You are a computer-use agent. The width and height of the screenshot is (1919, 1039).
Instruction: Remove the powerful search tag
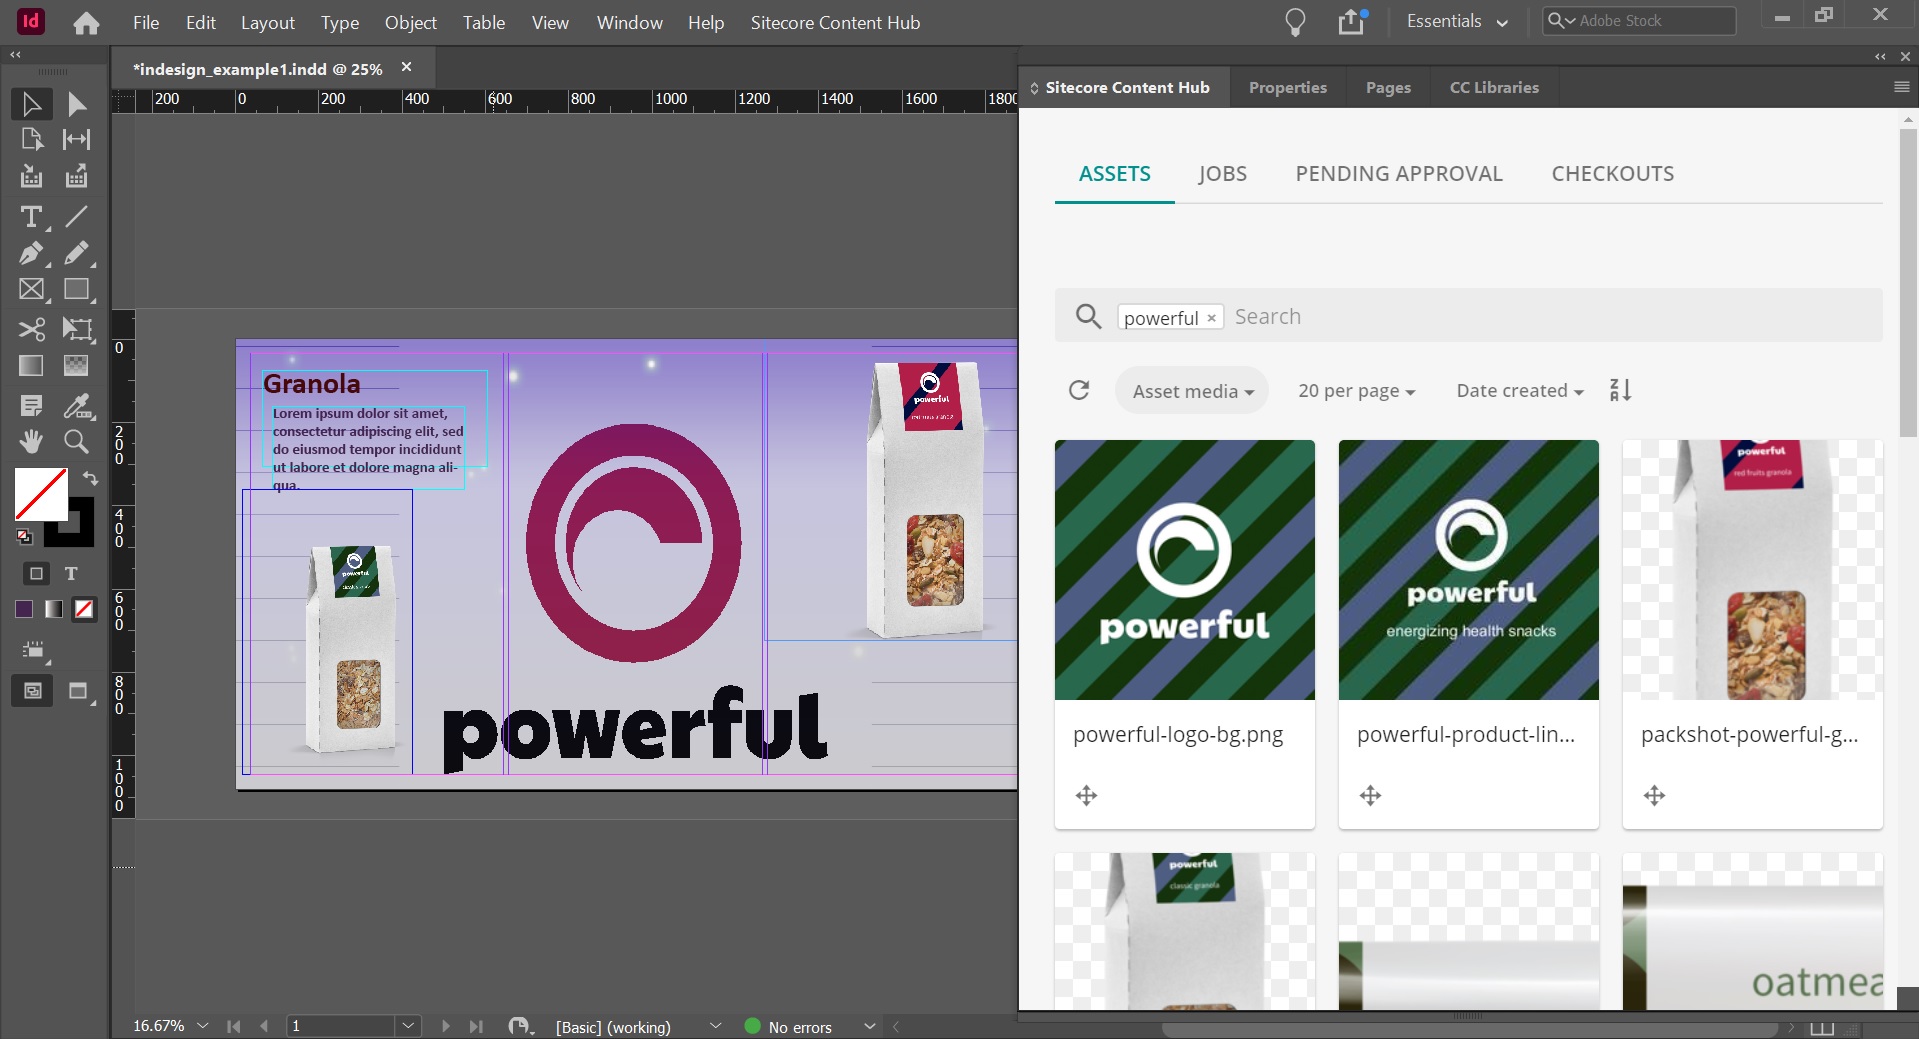(1211, 317)
